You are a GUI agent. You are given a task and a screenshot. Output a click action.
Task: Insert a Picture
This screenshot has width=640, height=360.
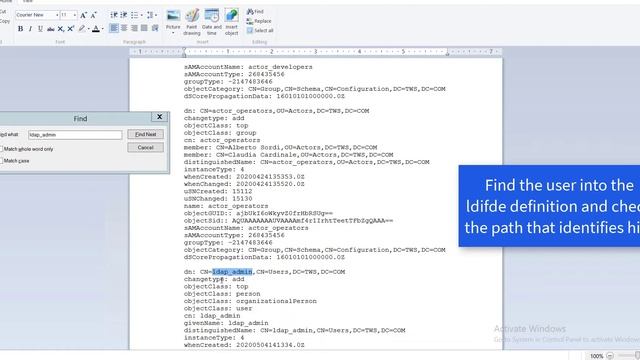pos(173,20)
